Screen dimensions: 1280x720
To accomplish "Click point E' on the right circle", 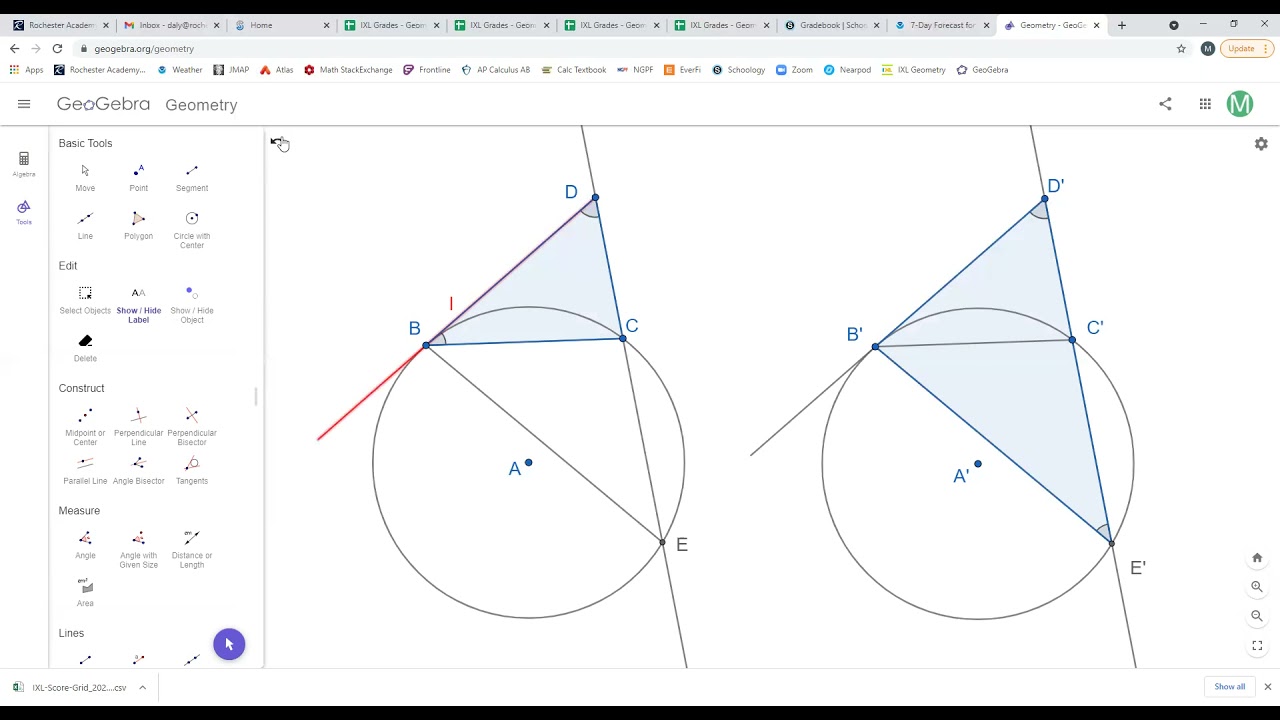I will click(1111, 543).
